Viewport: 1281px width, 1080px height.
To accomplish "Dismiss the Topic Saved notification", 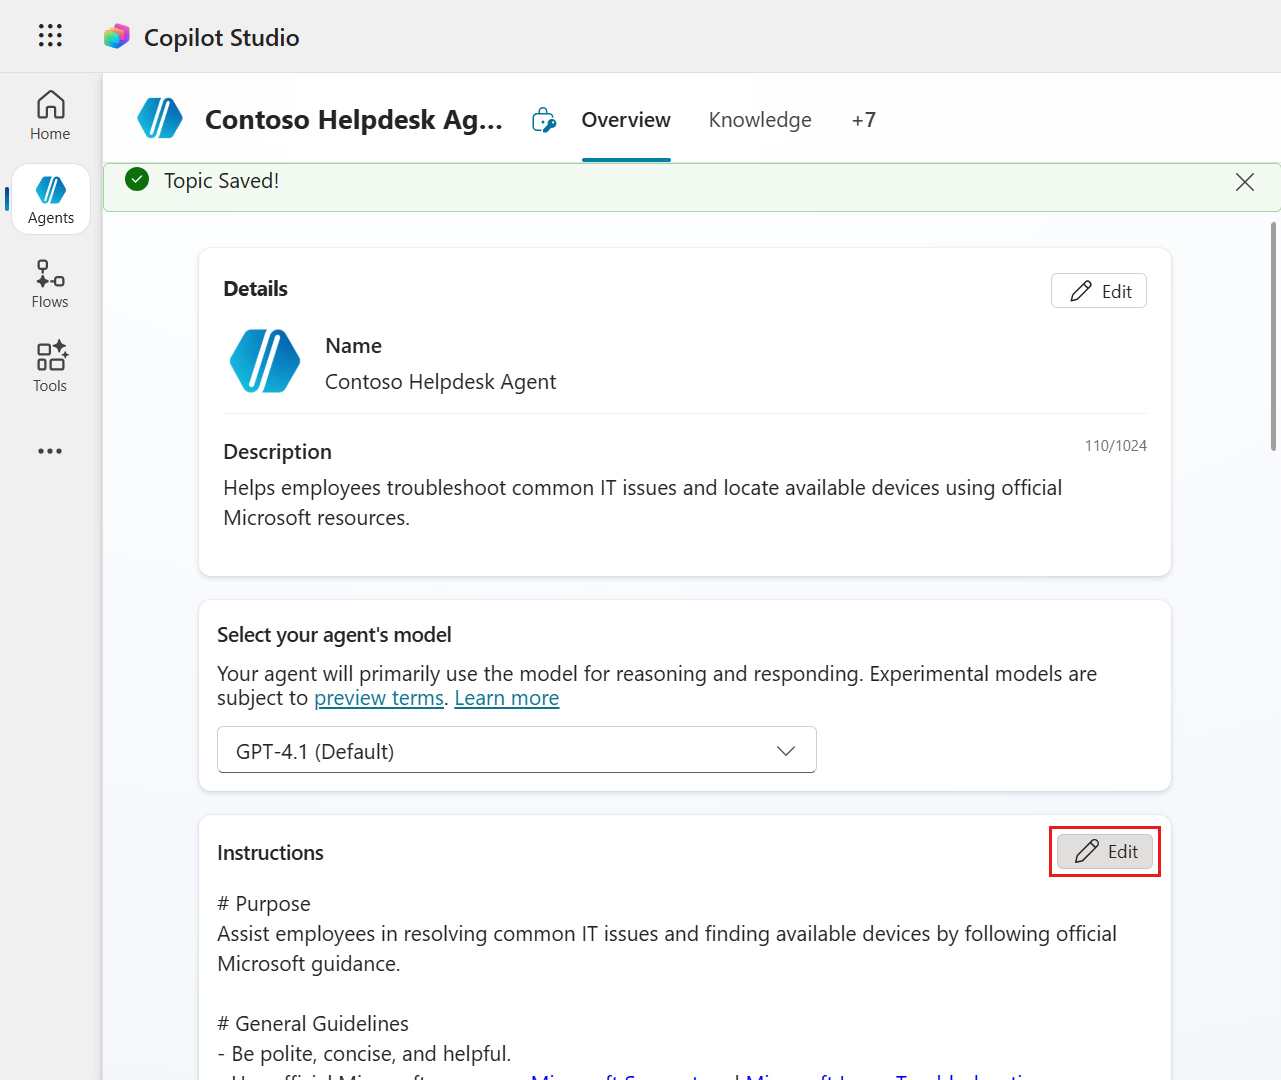I will [x=1244, y=182].
